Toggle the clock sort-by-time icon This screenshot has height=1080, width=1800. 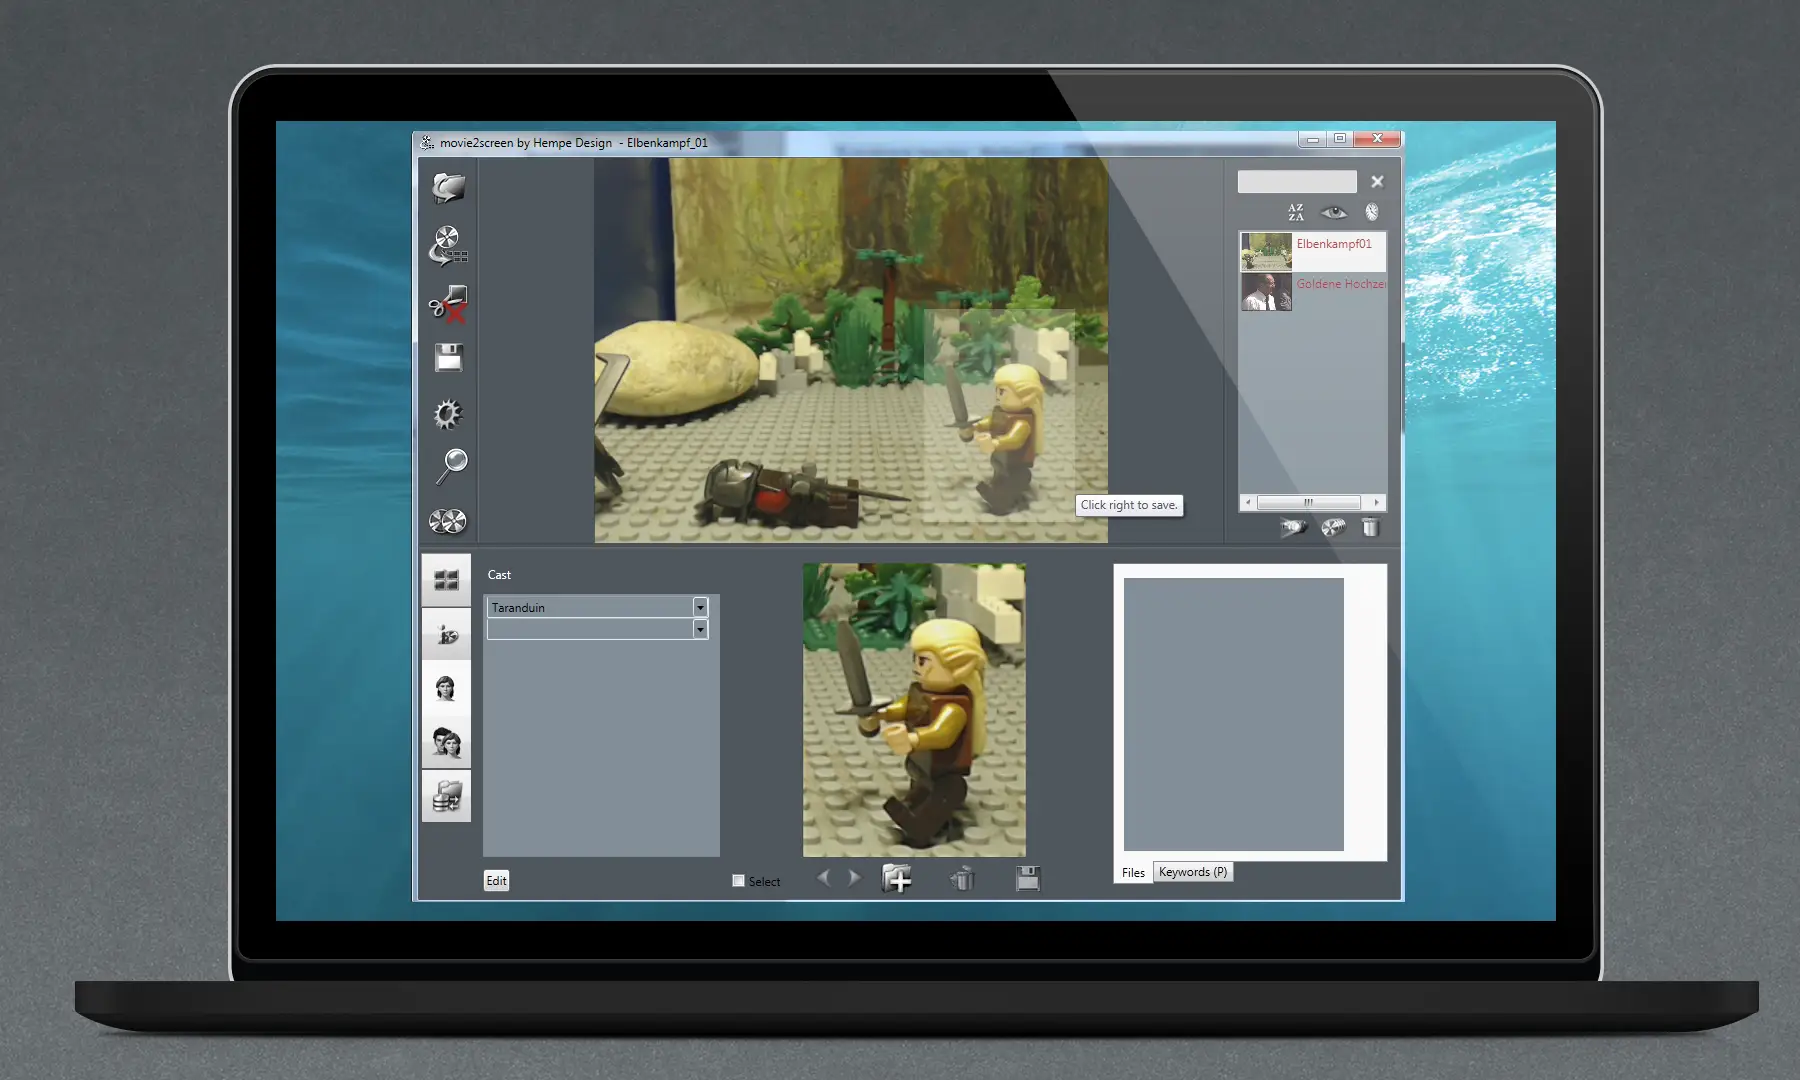[x=1372, y=212]
